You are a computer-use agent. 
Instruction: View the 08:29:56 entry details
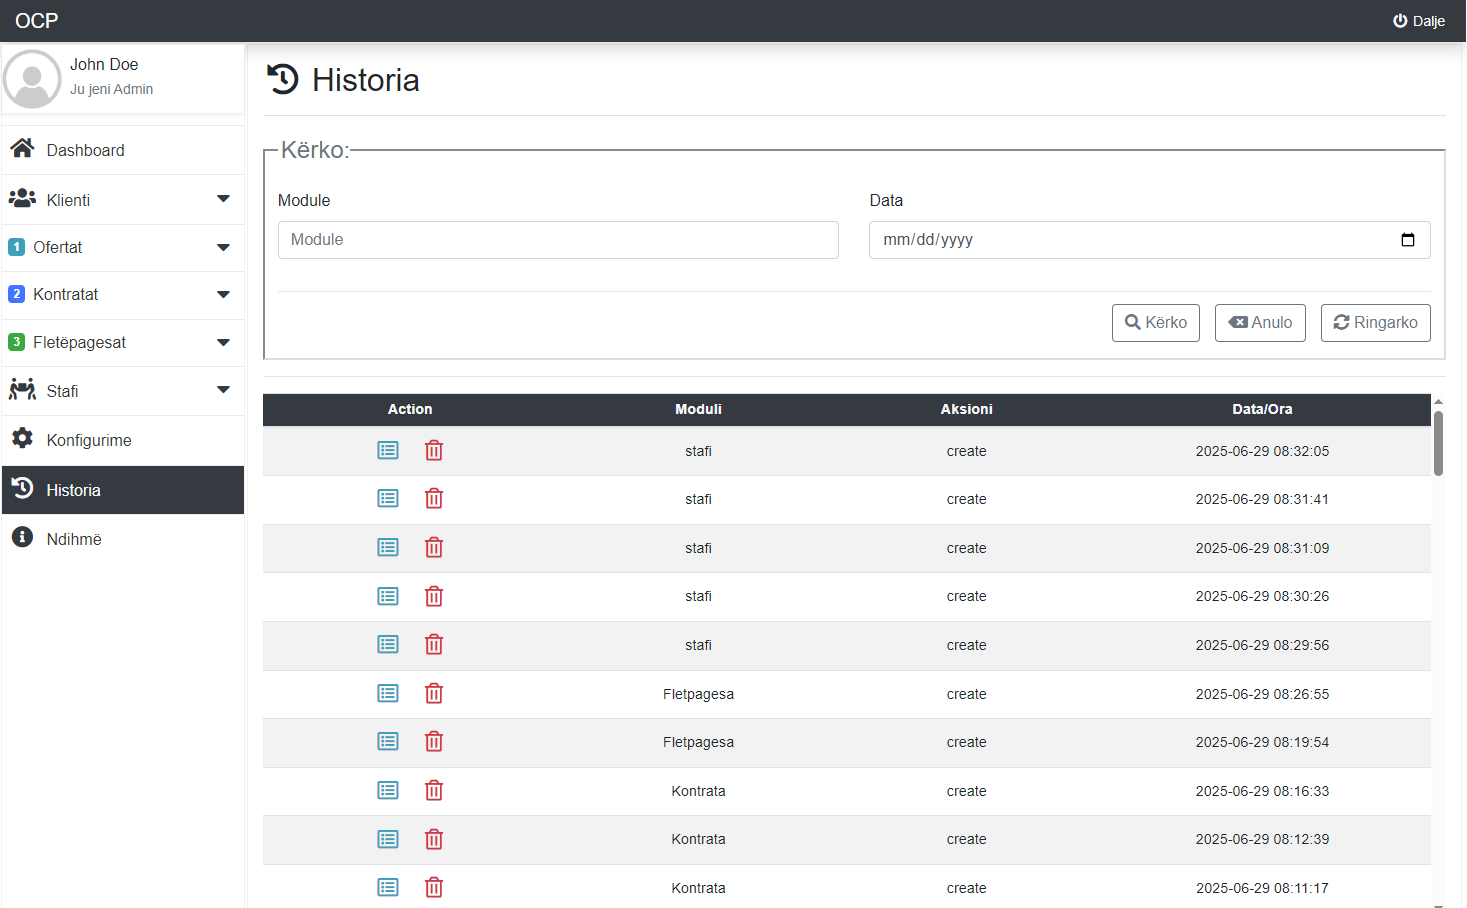tap(388, 645)
